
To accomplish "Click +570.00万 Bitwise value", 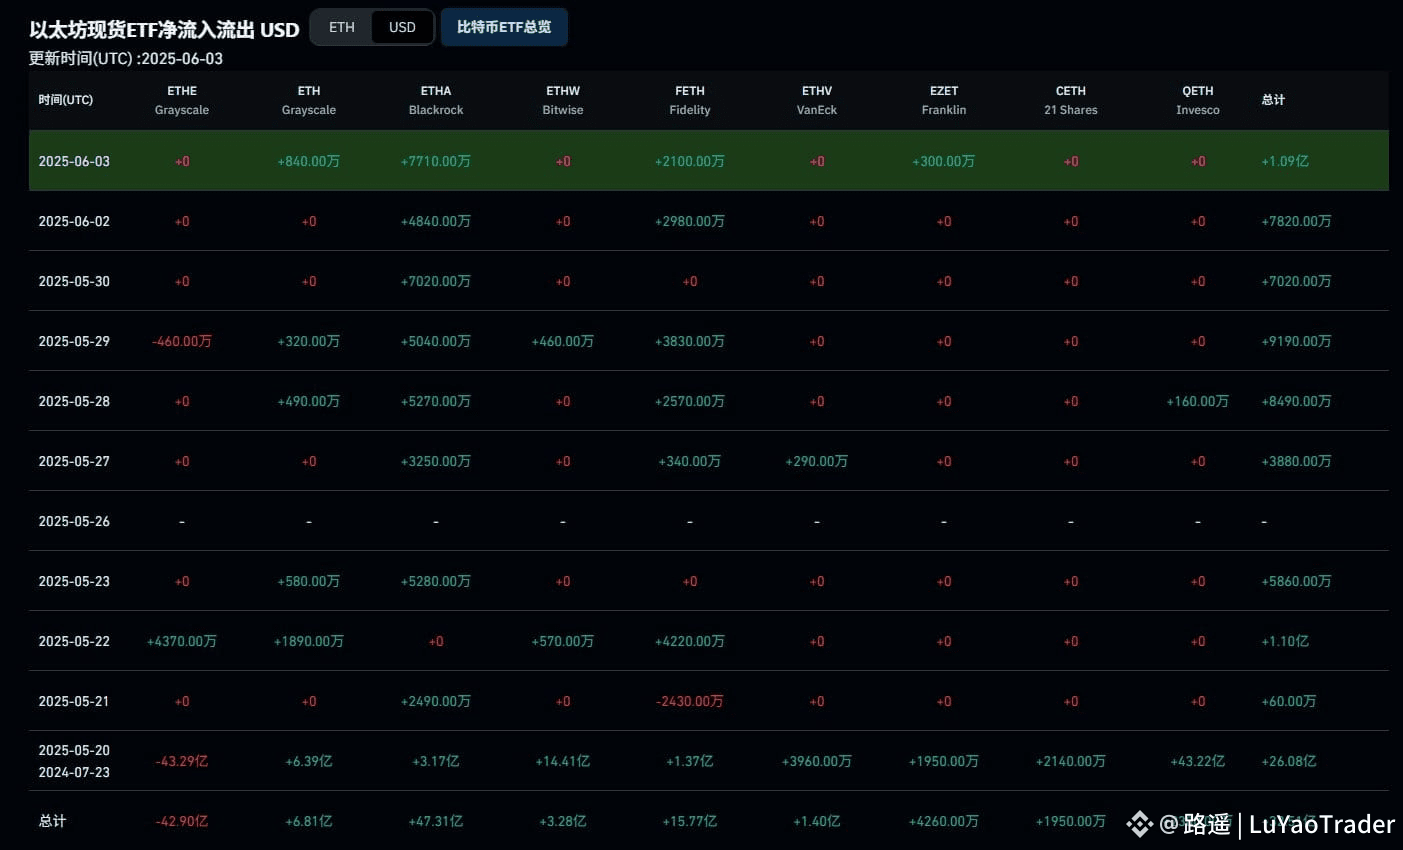I will 563,641.
